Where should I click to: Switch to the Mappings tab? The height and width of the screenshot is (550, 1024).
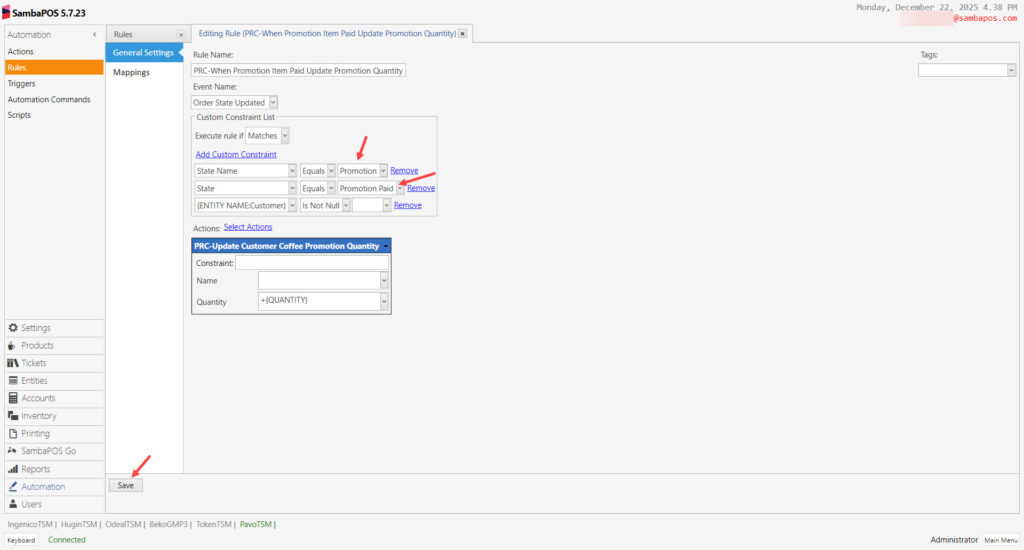131,72
